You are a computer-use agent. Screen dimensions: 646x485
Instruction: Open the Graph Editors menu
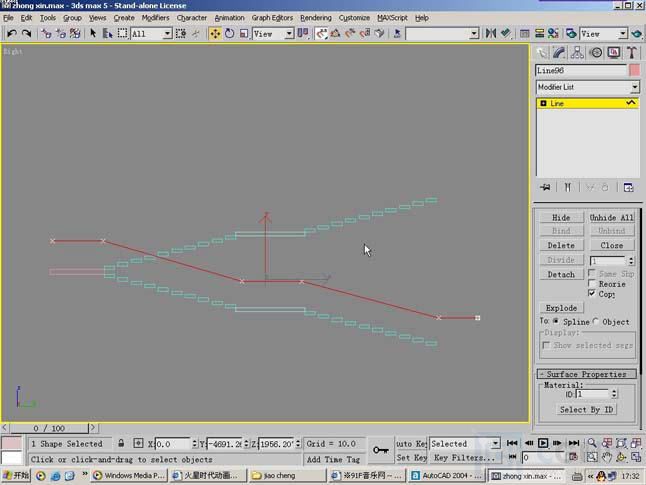click(272, 18)
